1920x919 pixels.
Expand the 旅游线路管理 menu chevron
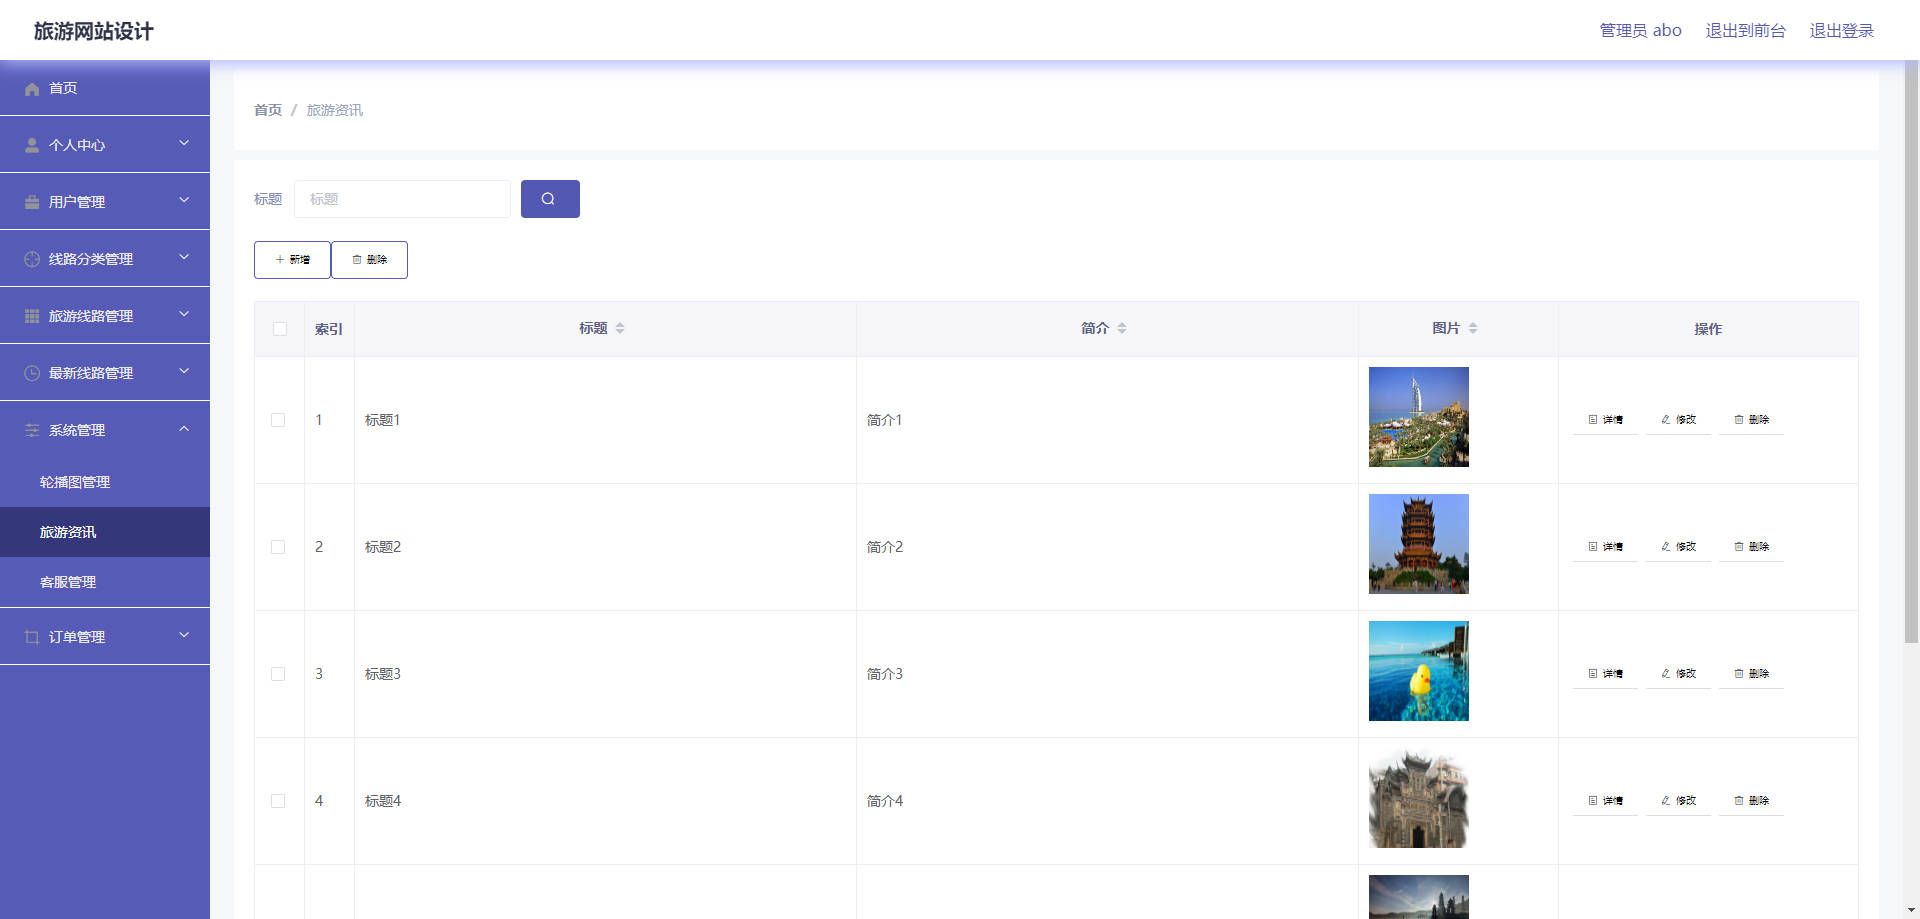click(x=184, y=314)
